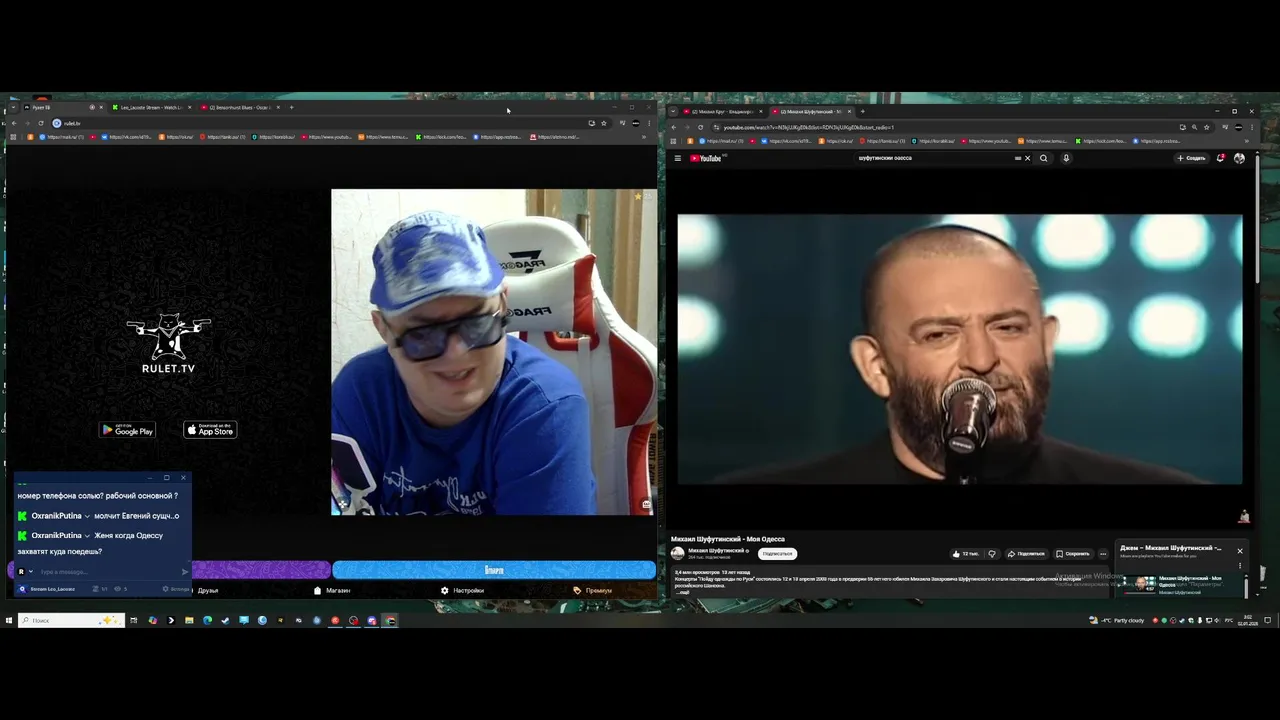Open Настройки settings on rulet.tv
The height and width of the screenshot is (720, 1280).
[462, 590]
